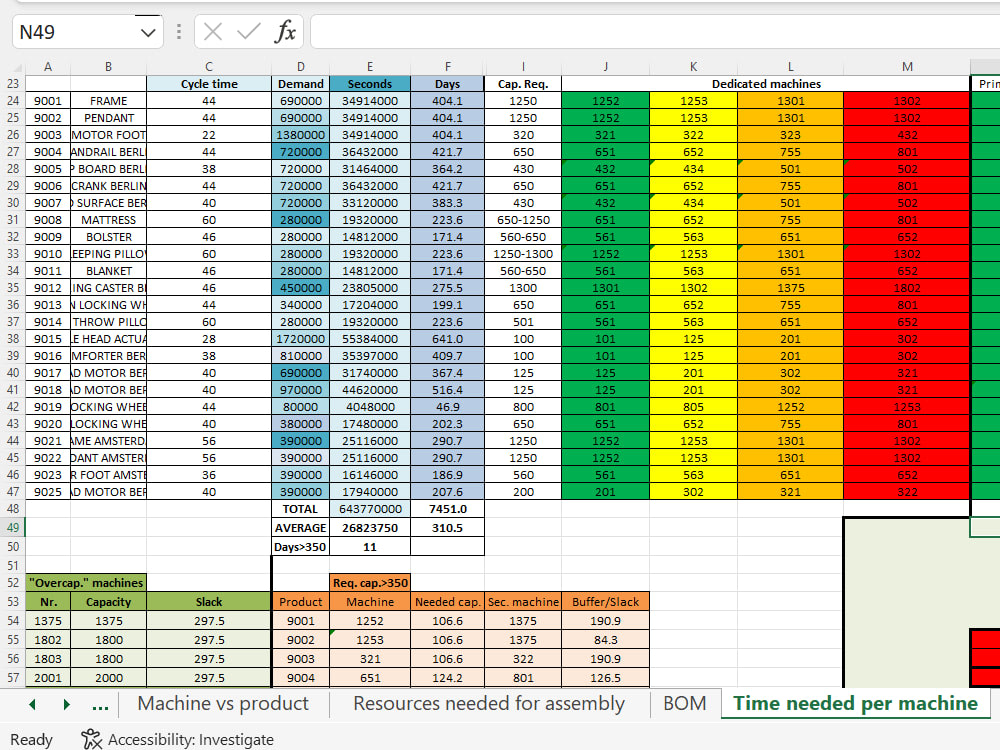The width and height of the screenshot is (1000, 750).
Task: Click total days 7451.0
Action: 447,509
